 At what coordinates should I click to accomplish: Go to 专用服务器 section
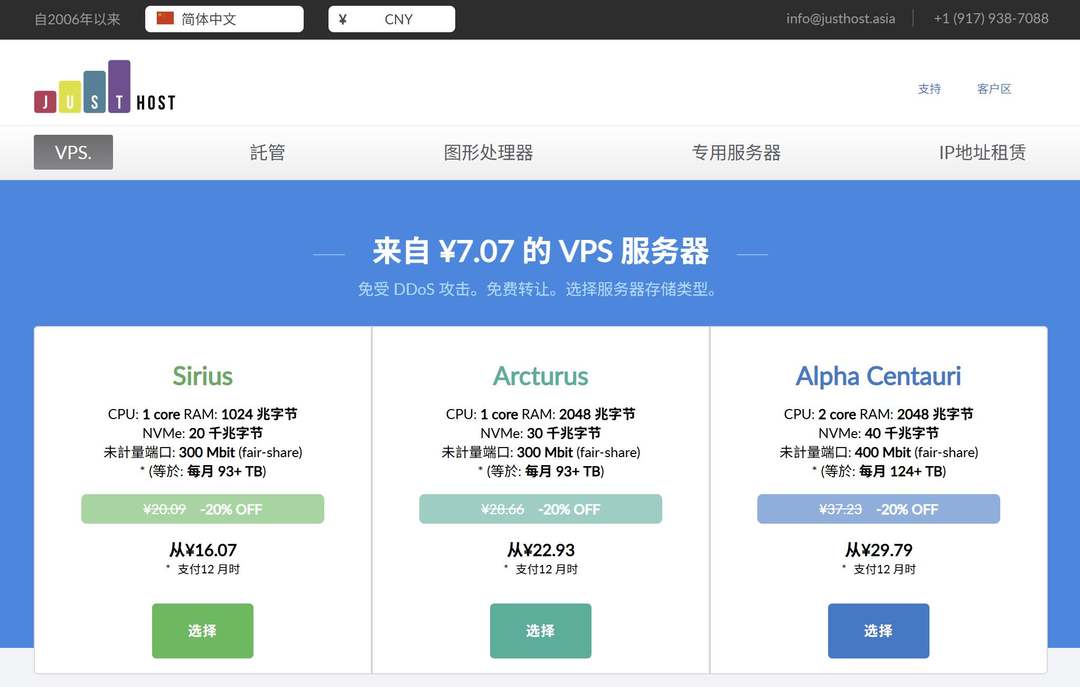736,152
